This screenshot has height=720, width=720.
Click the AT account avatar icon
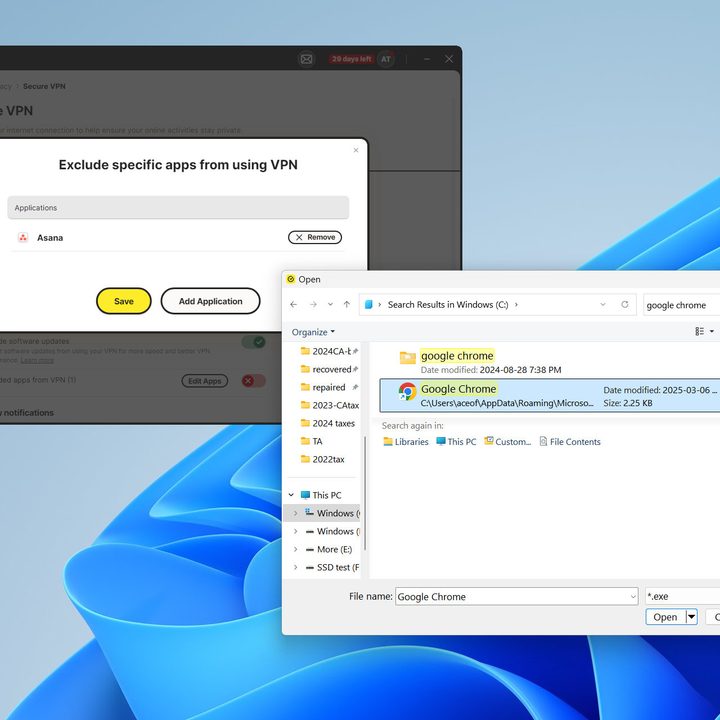[386, 59]
